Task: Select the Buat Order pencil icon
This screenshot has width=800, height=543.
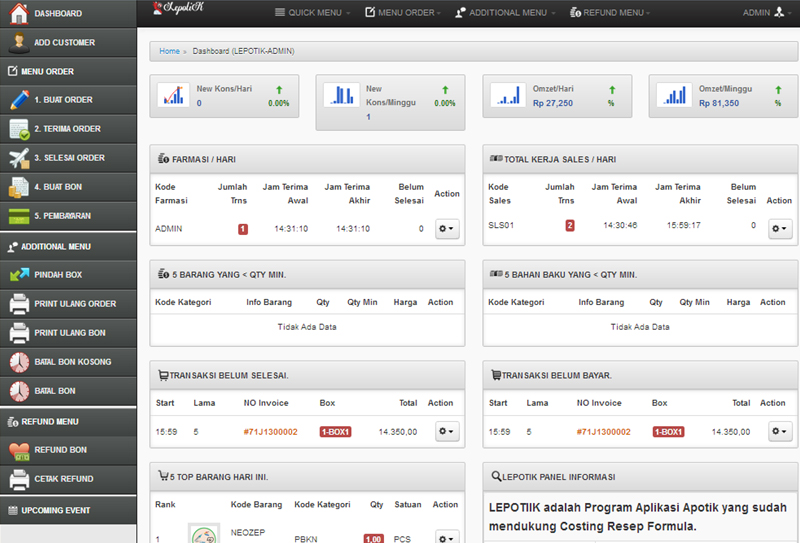Action: tap(19, 100)
